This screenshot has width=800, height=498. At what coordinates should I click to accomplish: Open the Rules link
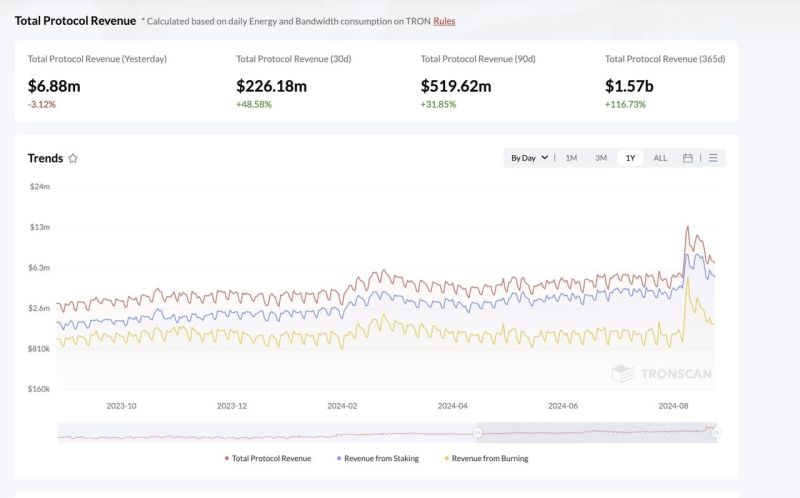click(x=444, y=20)
